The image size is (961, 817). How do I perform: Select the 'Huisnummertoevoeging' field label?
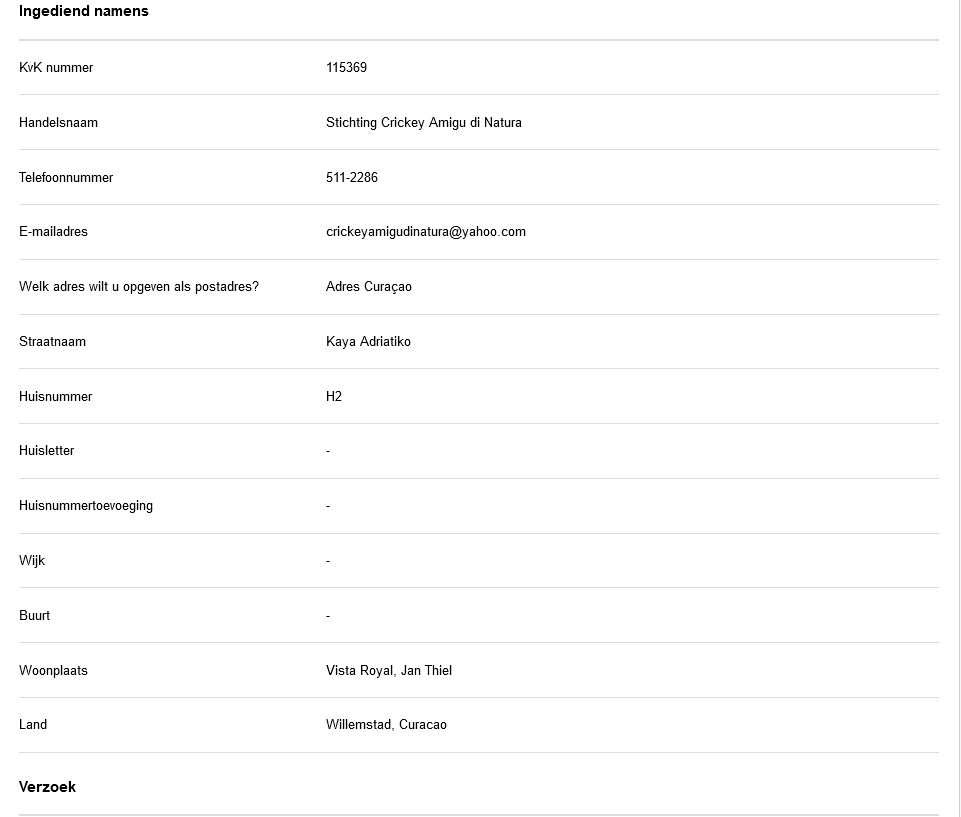pos(86,506)
